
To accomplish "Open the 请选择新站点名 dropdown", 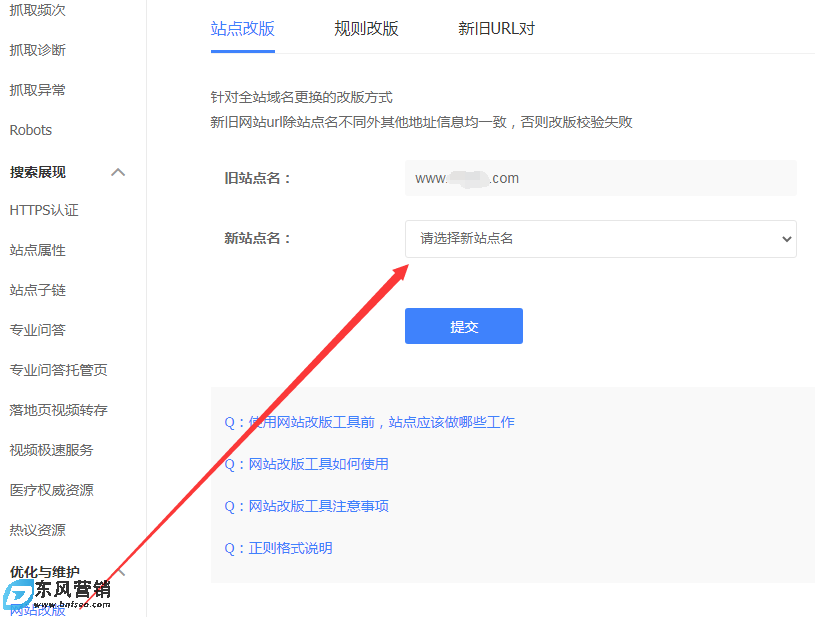I will pyautogui.click(x=600, y=239).
